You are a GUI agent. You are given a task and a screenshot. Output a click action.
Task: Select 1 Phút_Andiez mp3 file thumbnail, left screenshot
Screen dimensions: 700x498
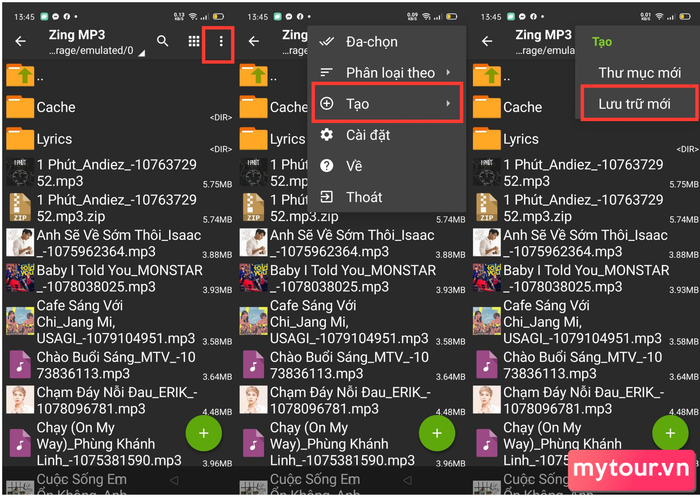tap(20, 172)
